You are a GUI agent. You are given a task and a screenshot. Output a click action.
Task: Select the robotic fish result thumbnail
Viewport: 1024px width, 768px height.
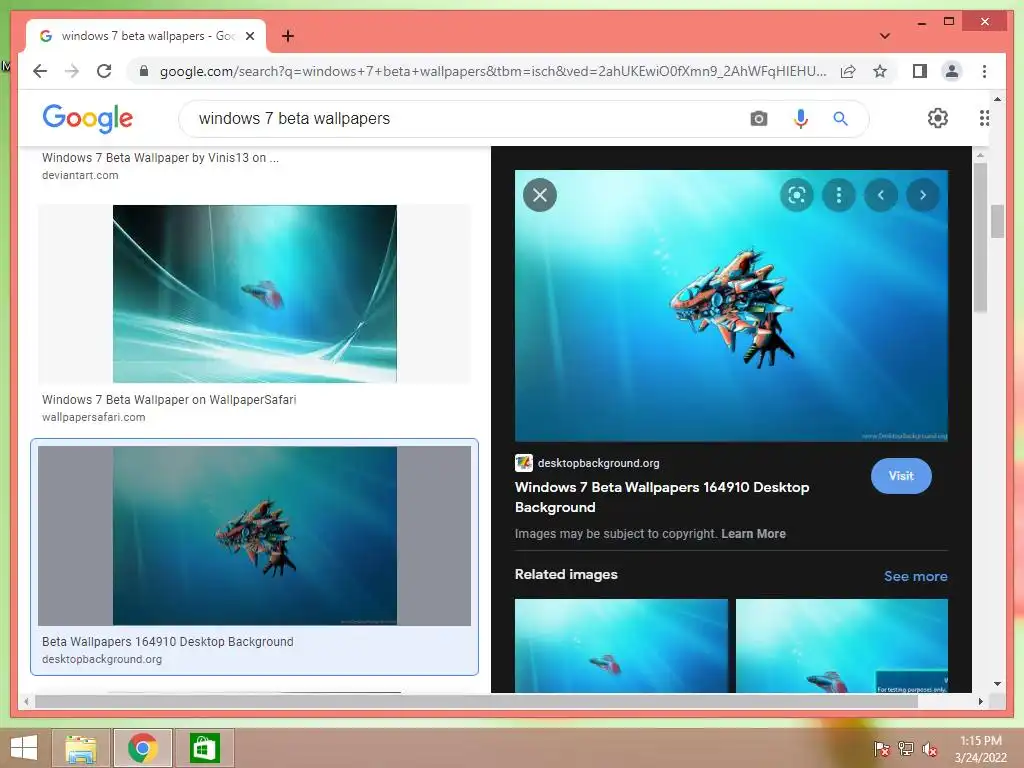255,536
